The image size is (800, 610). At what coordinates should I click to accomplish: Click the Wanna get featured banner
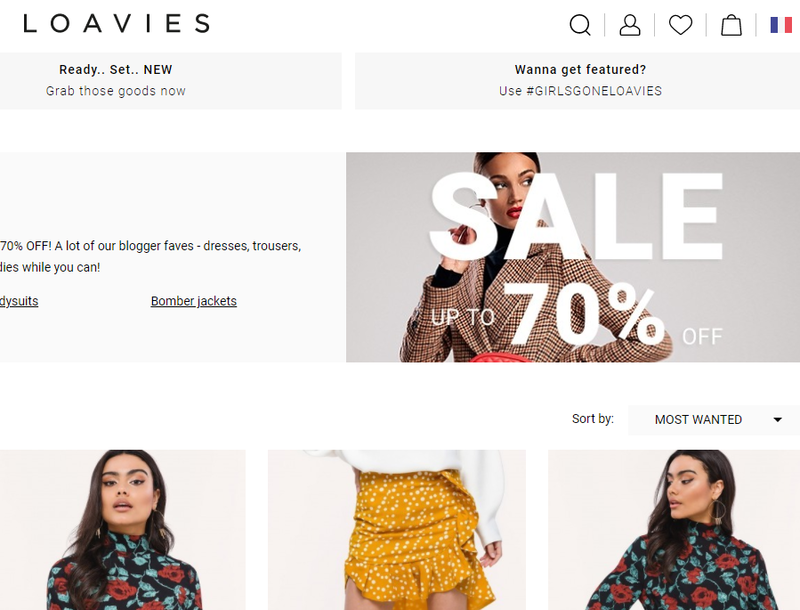coord(578,81)
